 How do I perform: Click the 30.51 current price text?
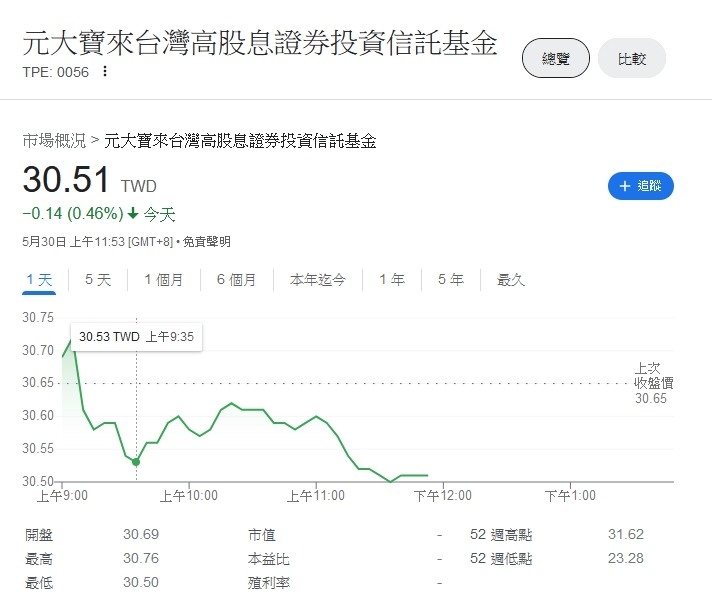pyautogui.click(x=66, y=179)
